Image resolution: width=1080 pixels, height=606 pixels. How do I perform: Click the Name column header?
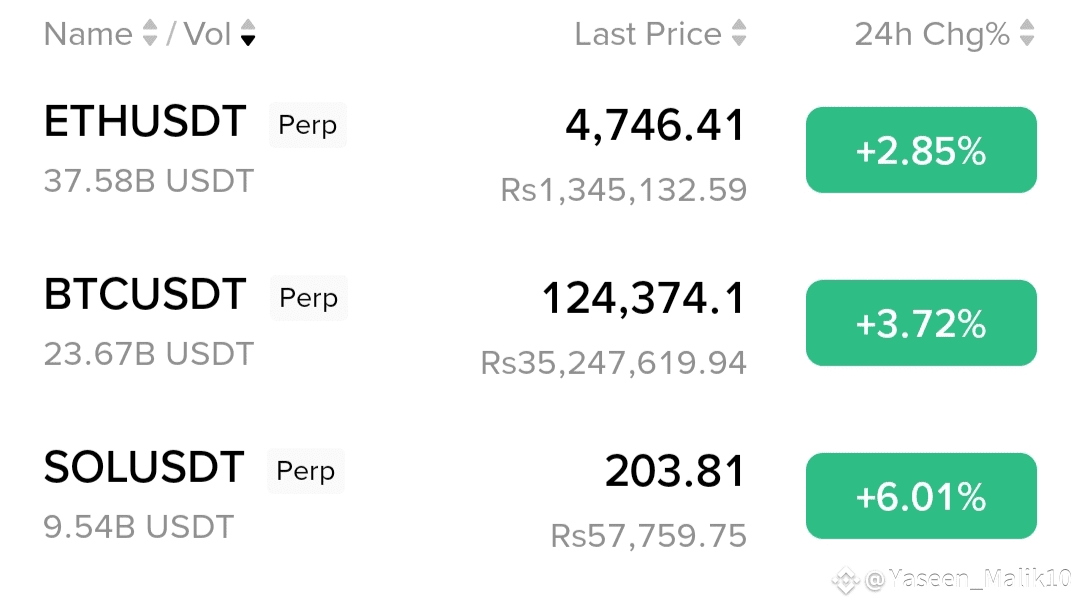88,34
